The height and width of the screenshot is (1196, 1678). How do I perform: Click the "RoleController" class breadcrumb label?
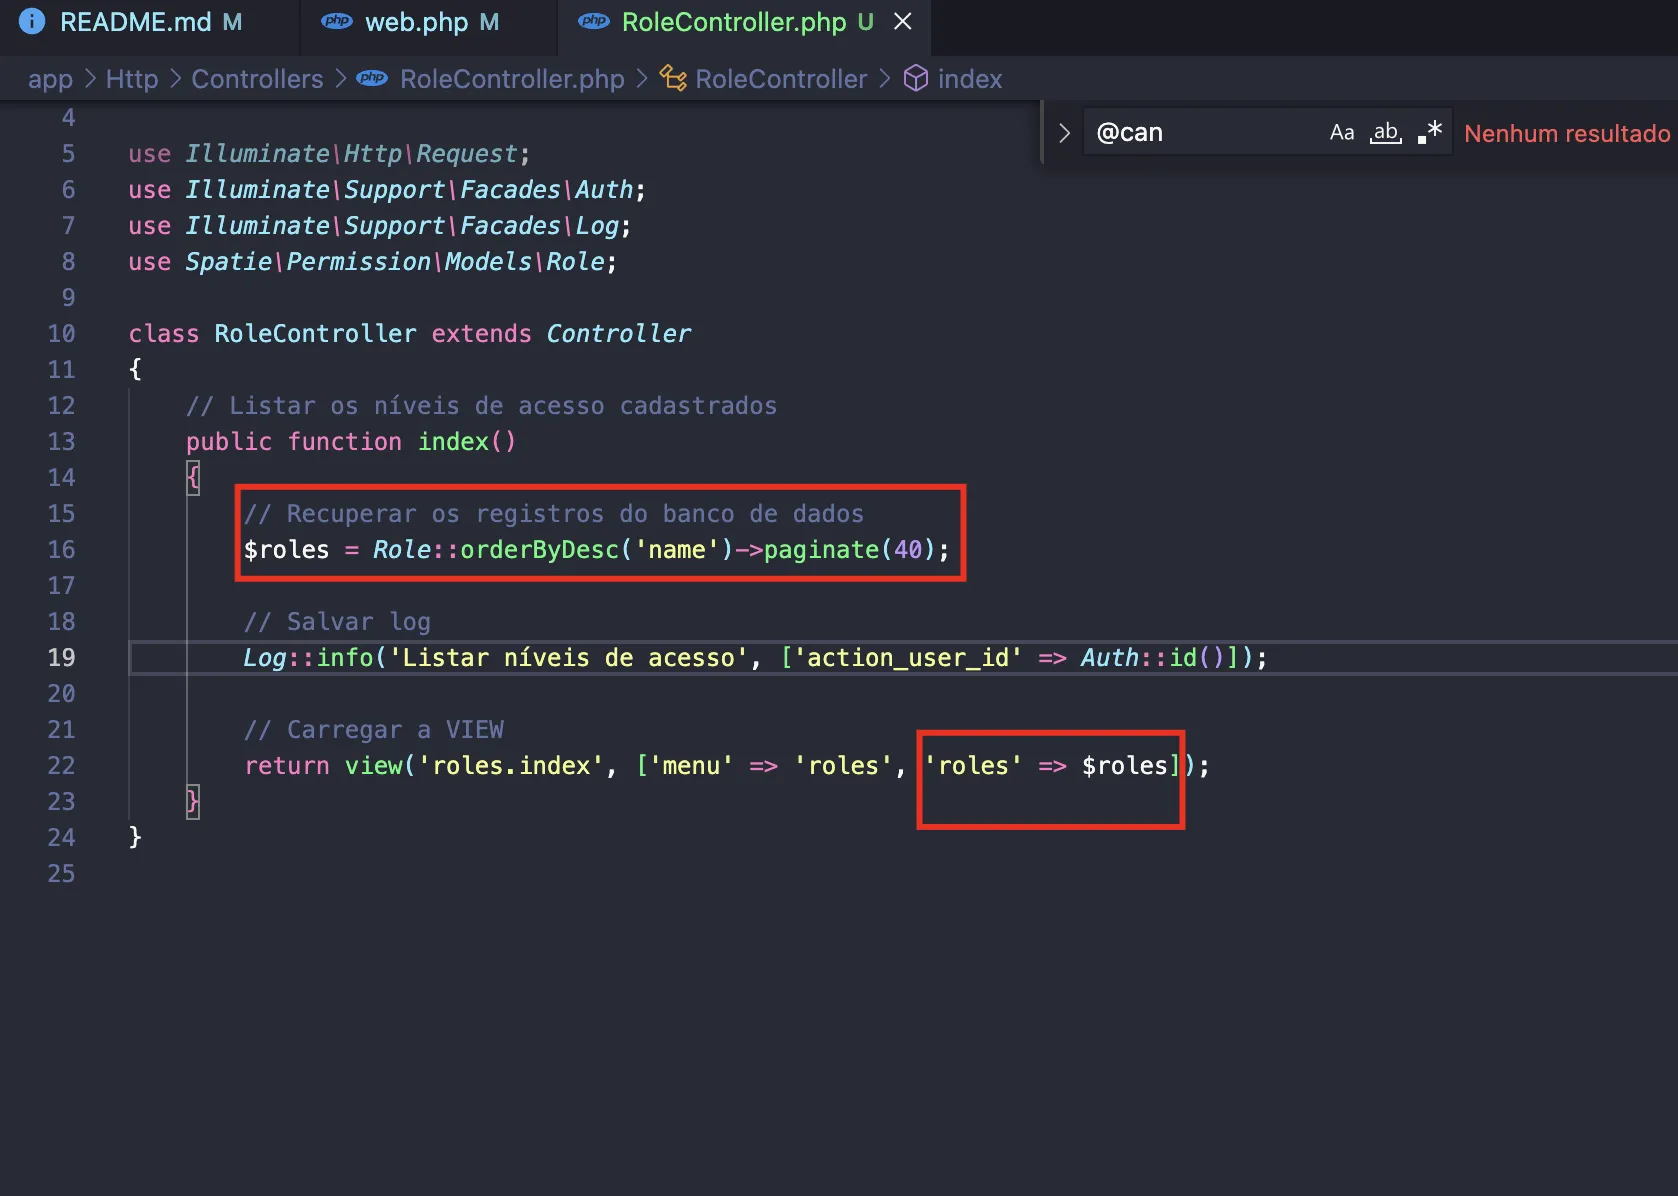coord(781,79)
